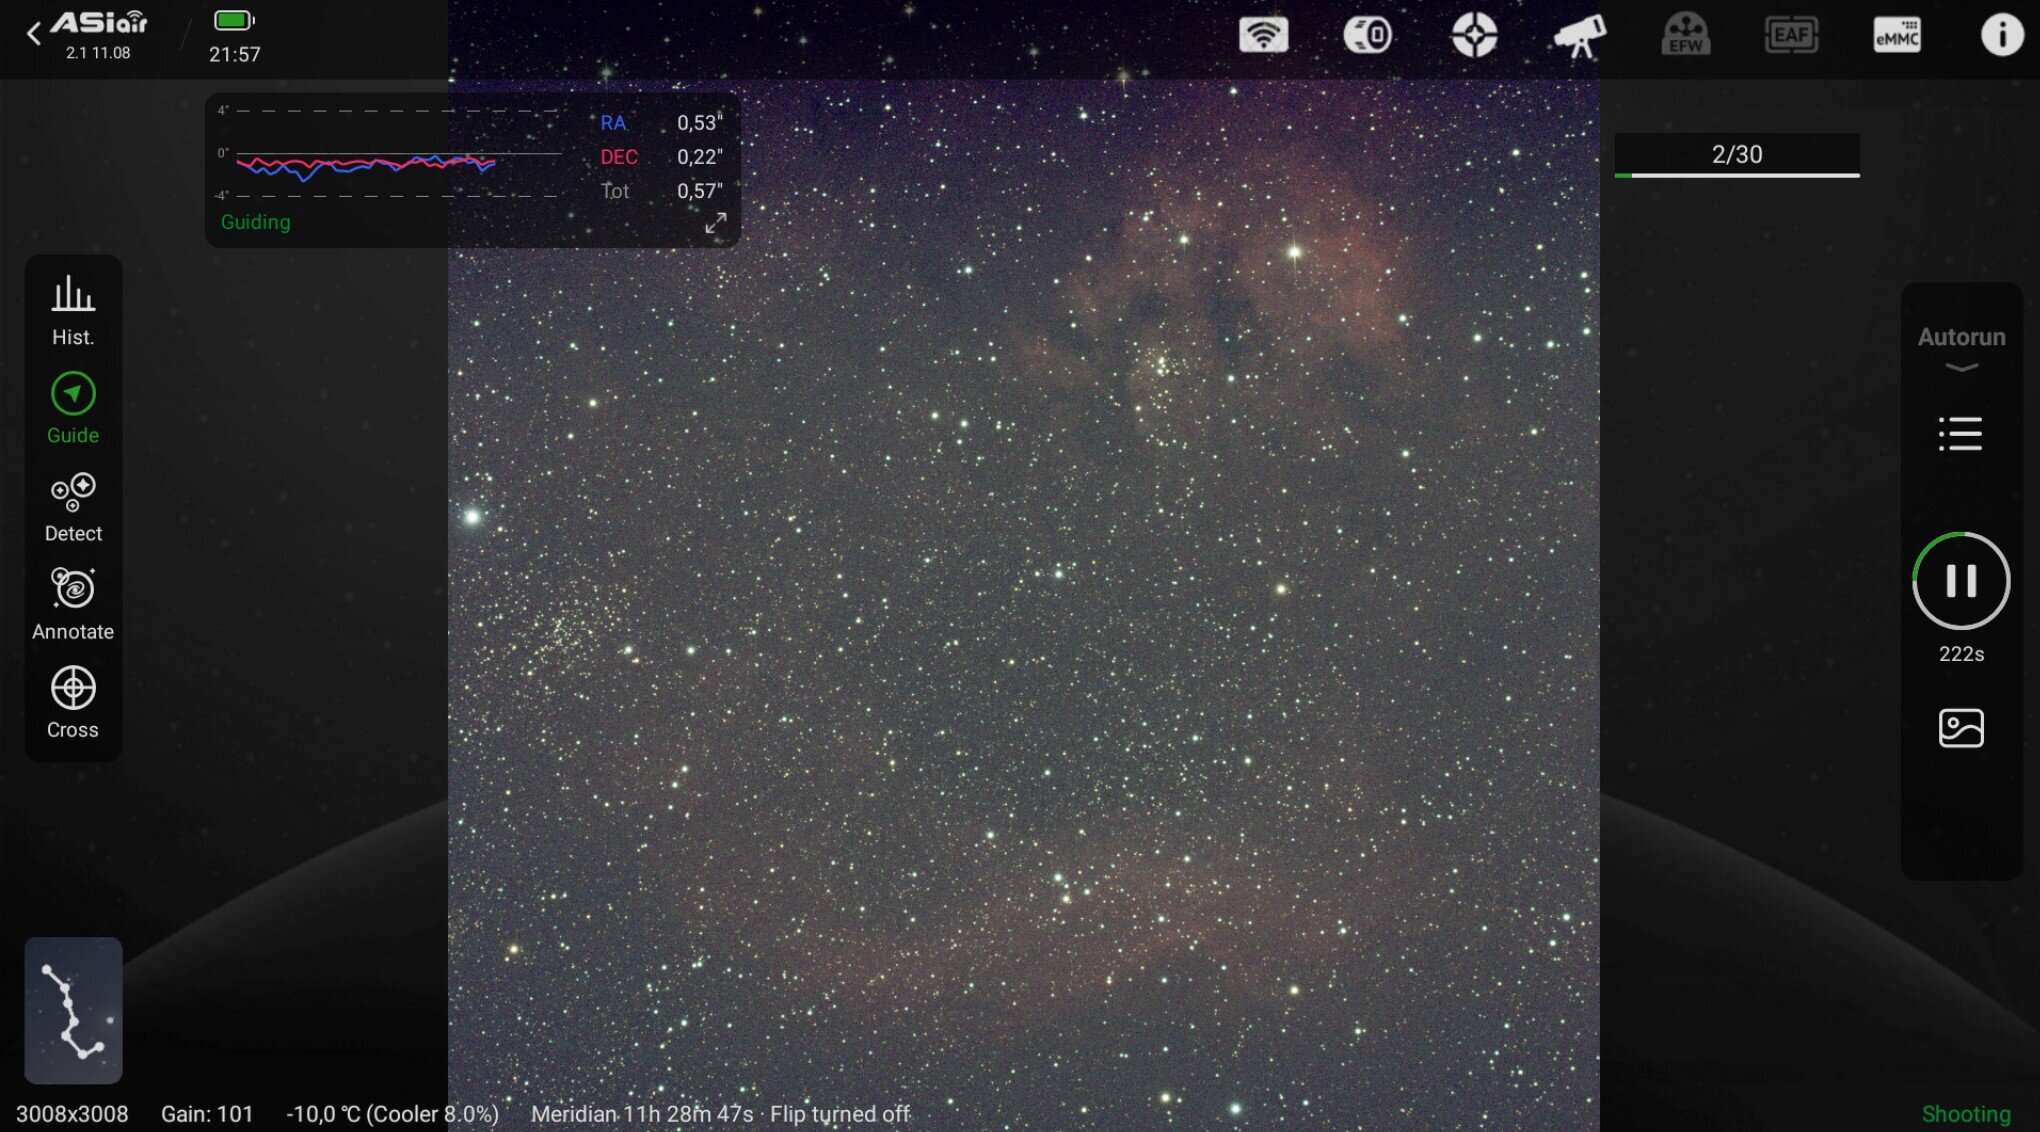This screenshot has height=1132, width=2040.
Task: Open the Autorun plan list
Action: 1960,434
